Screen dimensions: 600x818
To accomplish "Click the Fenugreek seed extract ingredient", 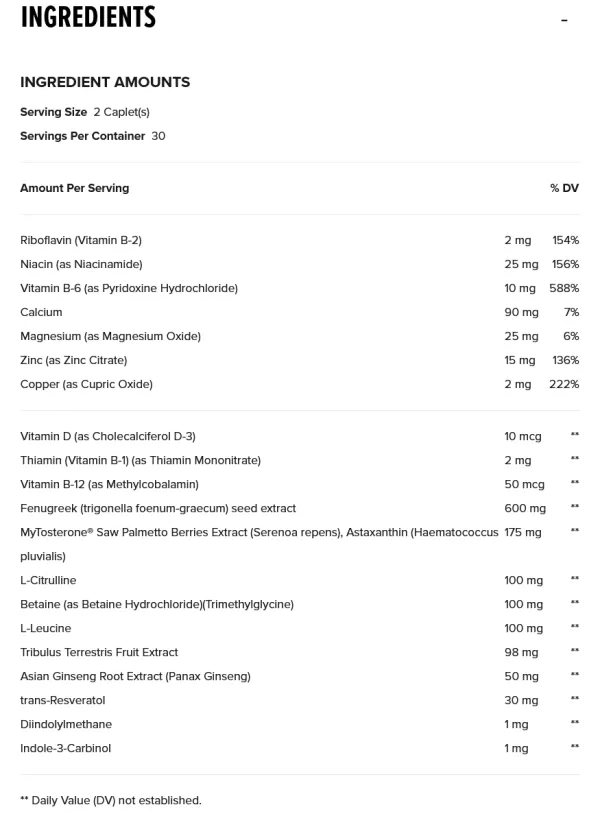I will [158, 508].
